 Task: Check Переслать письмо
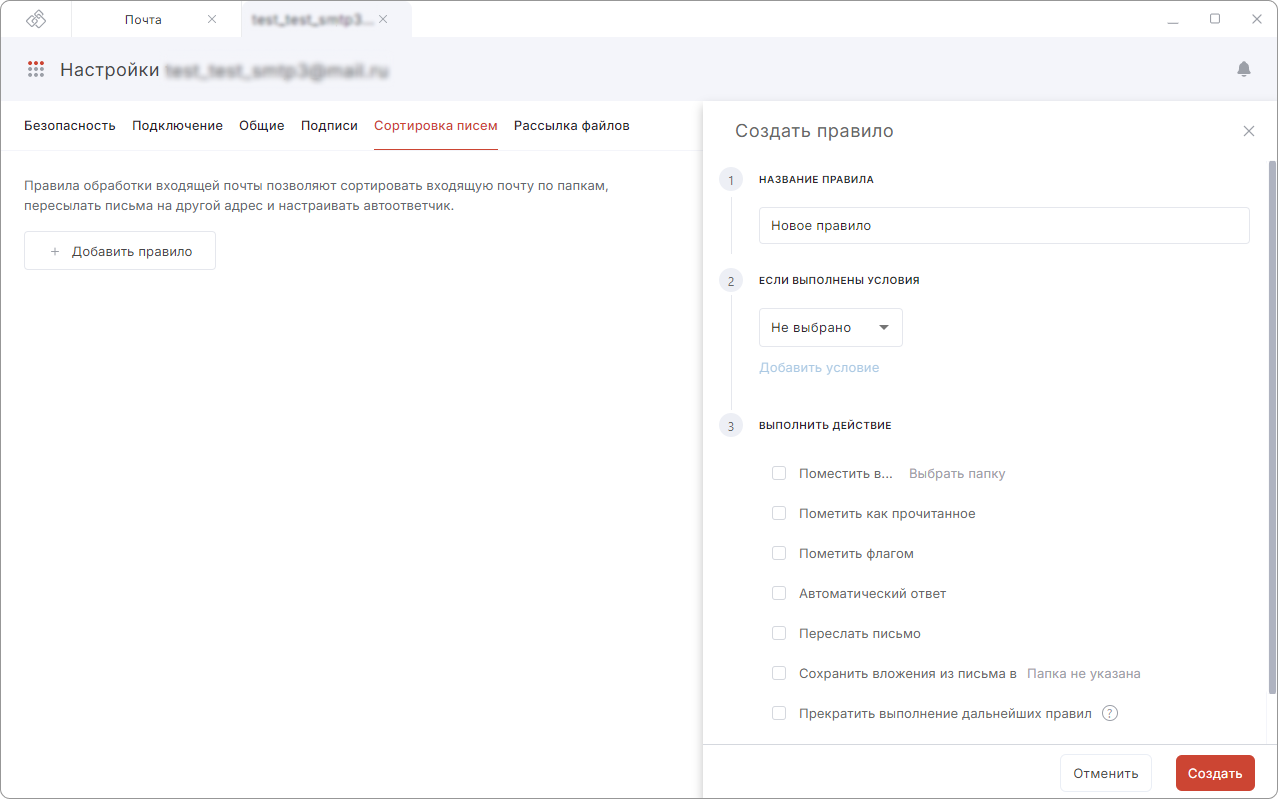(779, 633)
